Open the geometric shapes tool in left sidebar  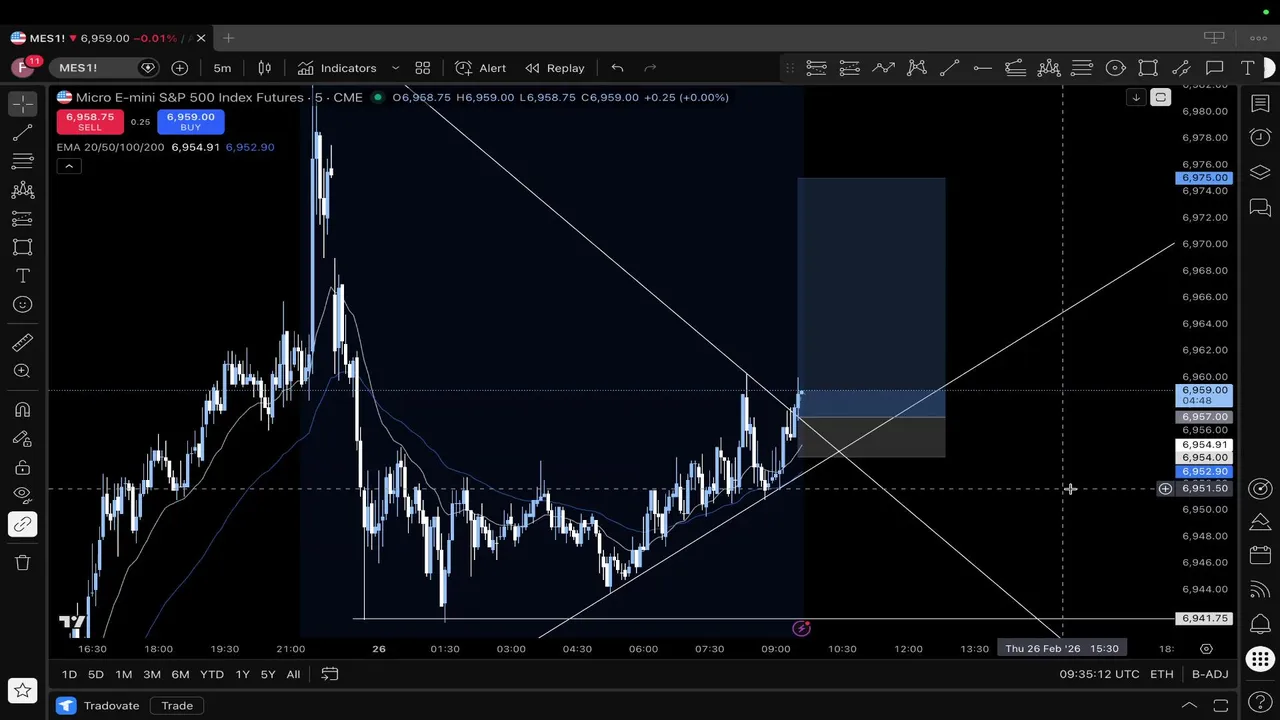(22, 247)
